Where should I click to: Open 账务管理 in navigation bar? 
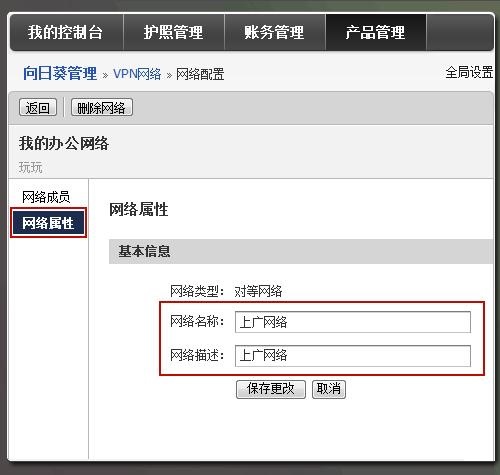(x=275, y=32)
